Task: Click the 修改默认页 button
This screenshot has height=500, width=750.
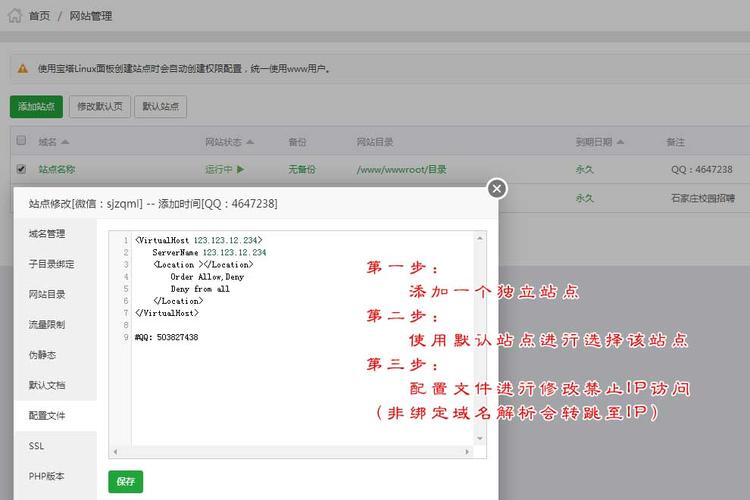Action: point(100,106)
